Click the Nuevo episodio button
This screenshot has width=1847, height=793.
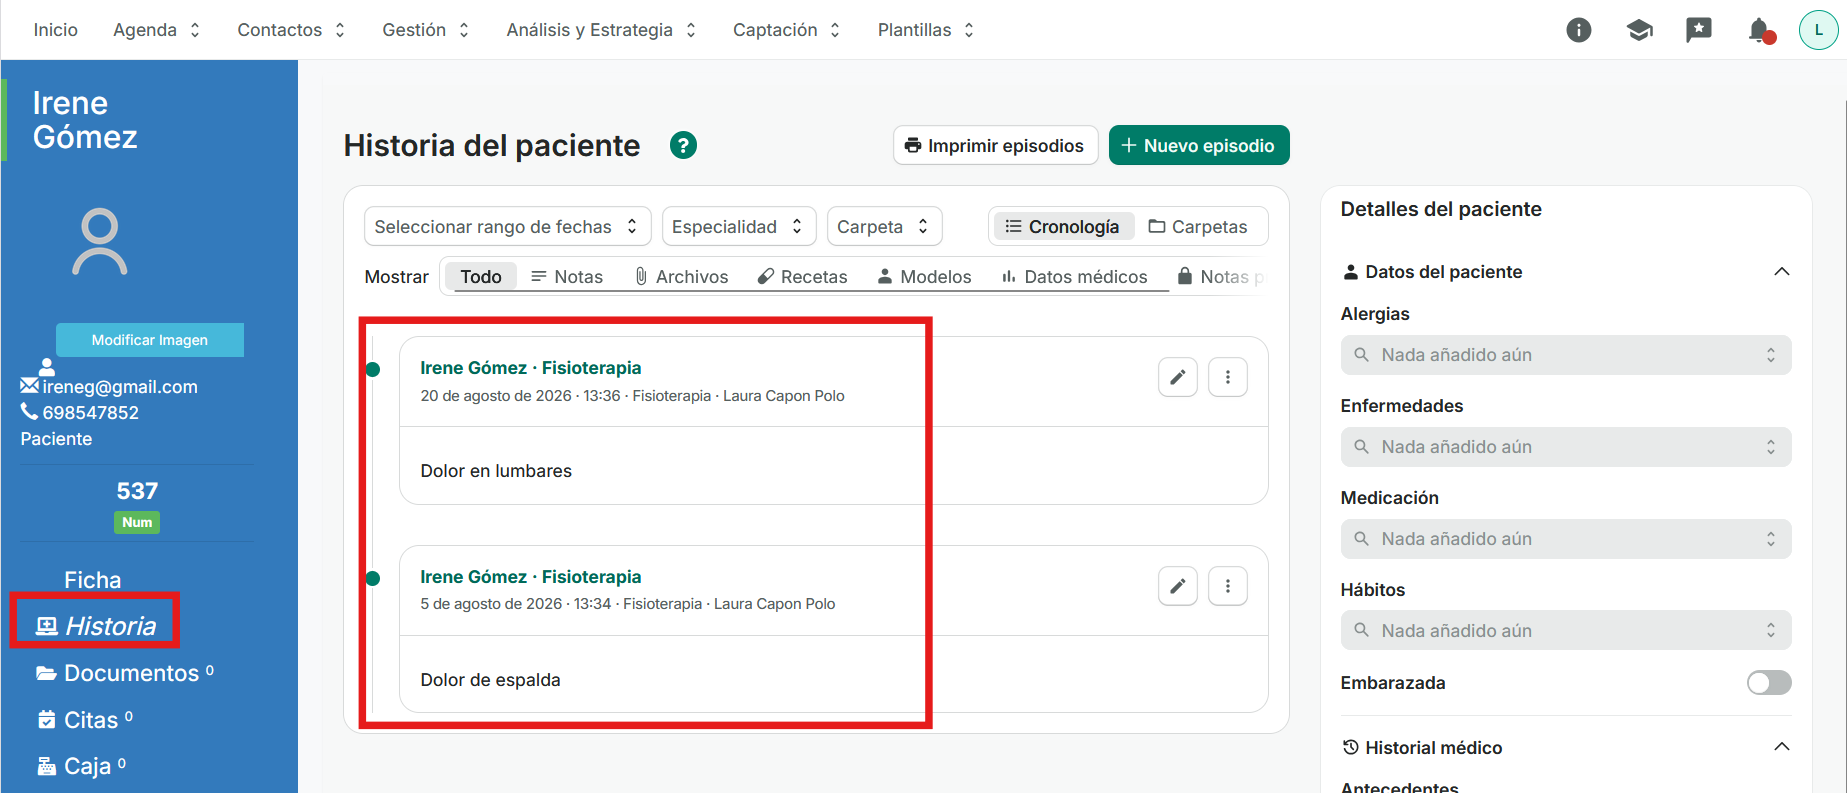pyautogui.click(x=1199, y=146)
